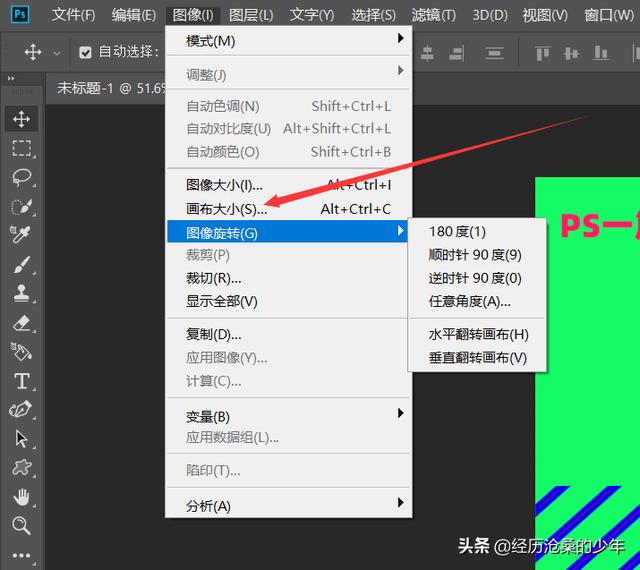This screenshot has height=570, width=640.
Task: Open the 3D(D) menu
Action: [x=490, y=15]
